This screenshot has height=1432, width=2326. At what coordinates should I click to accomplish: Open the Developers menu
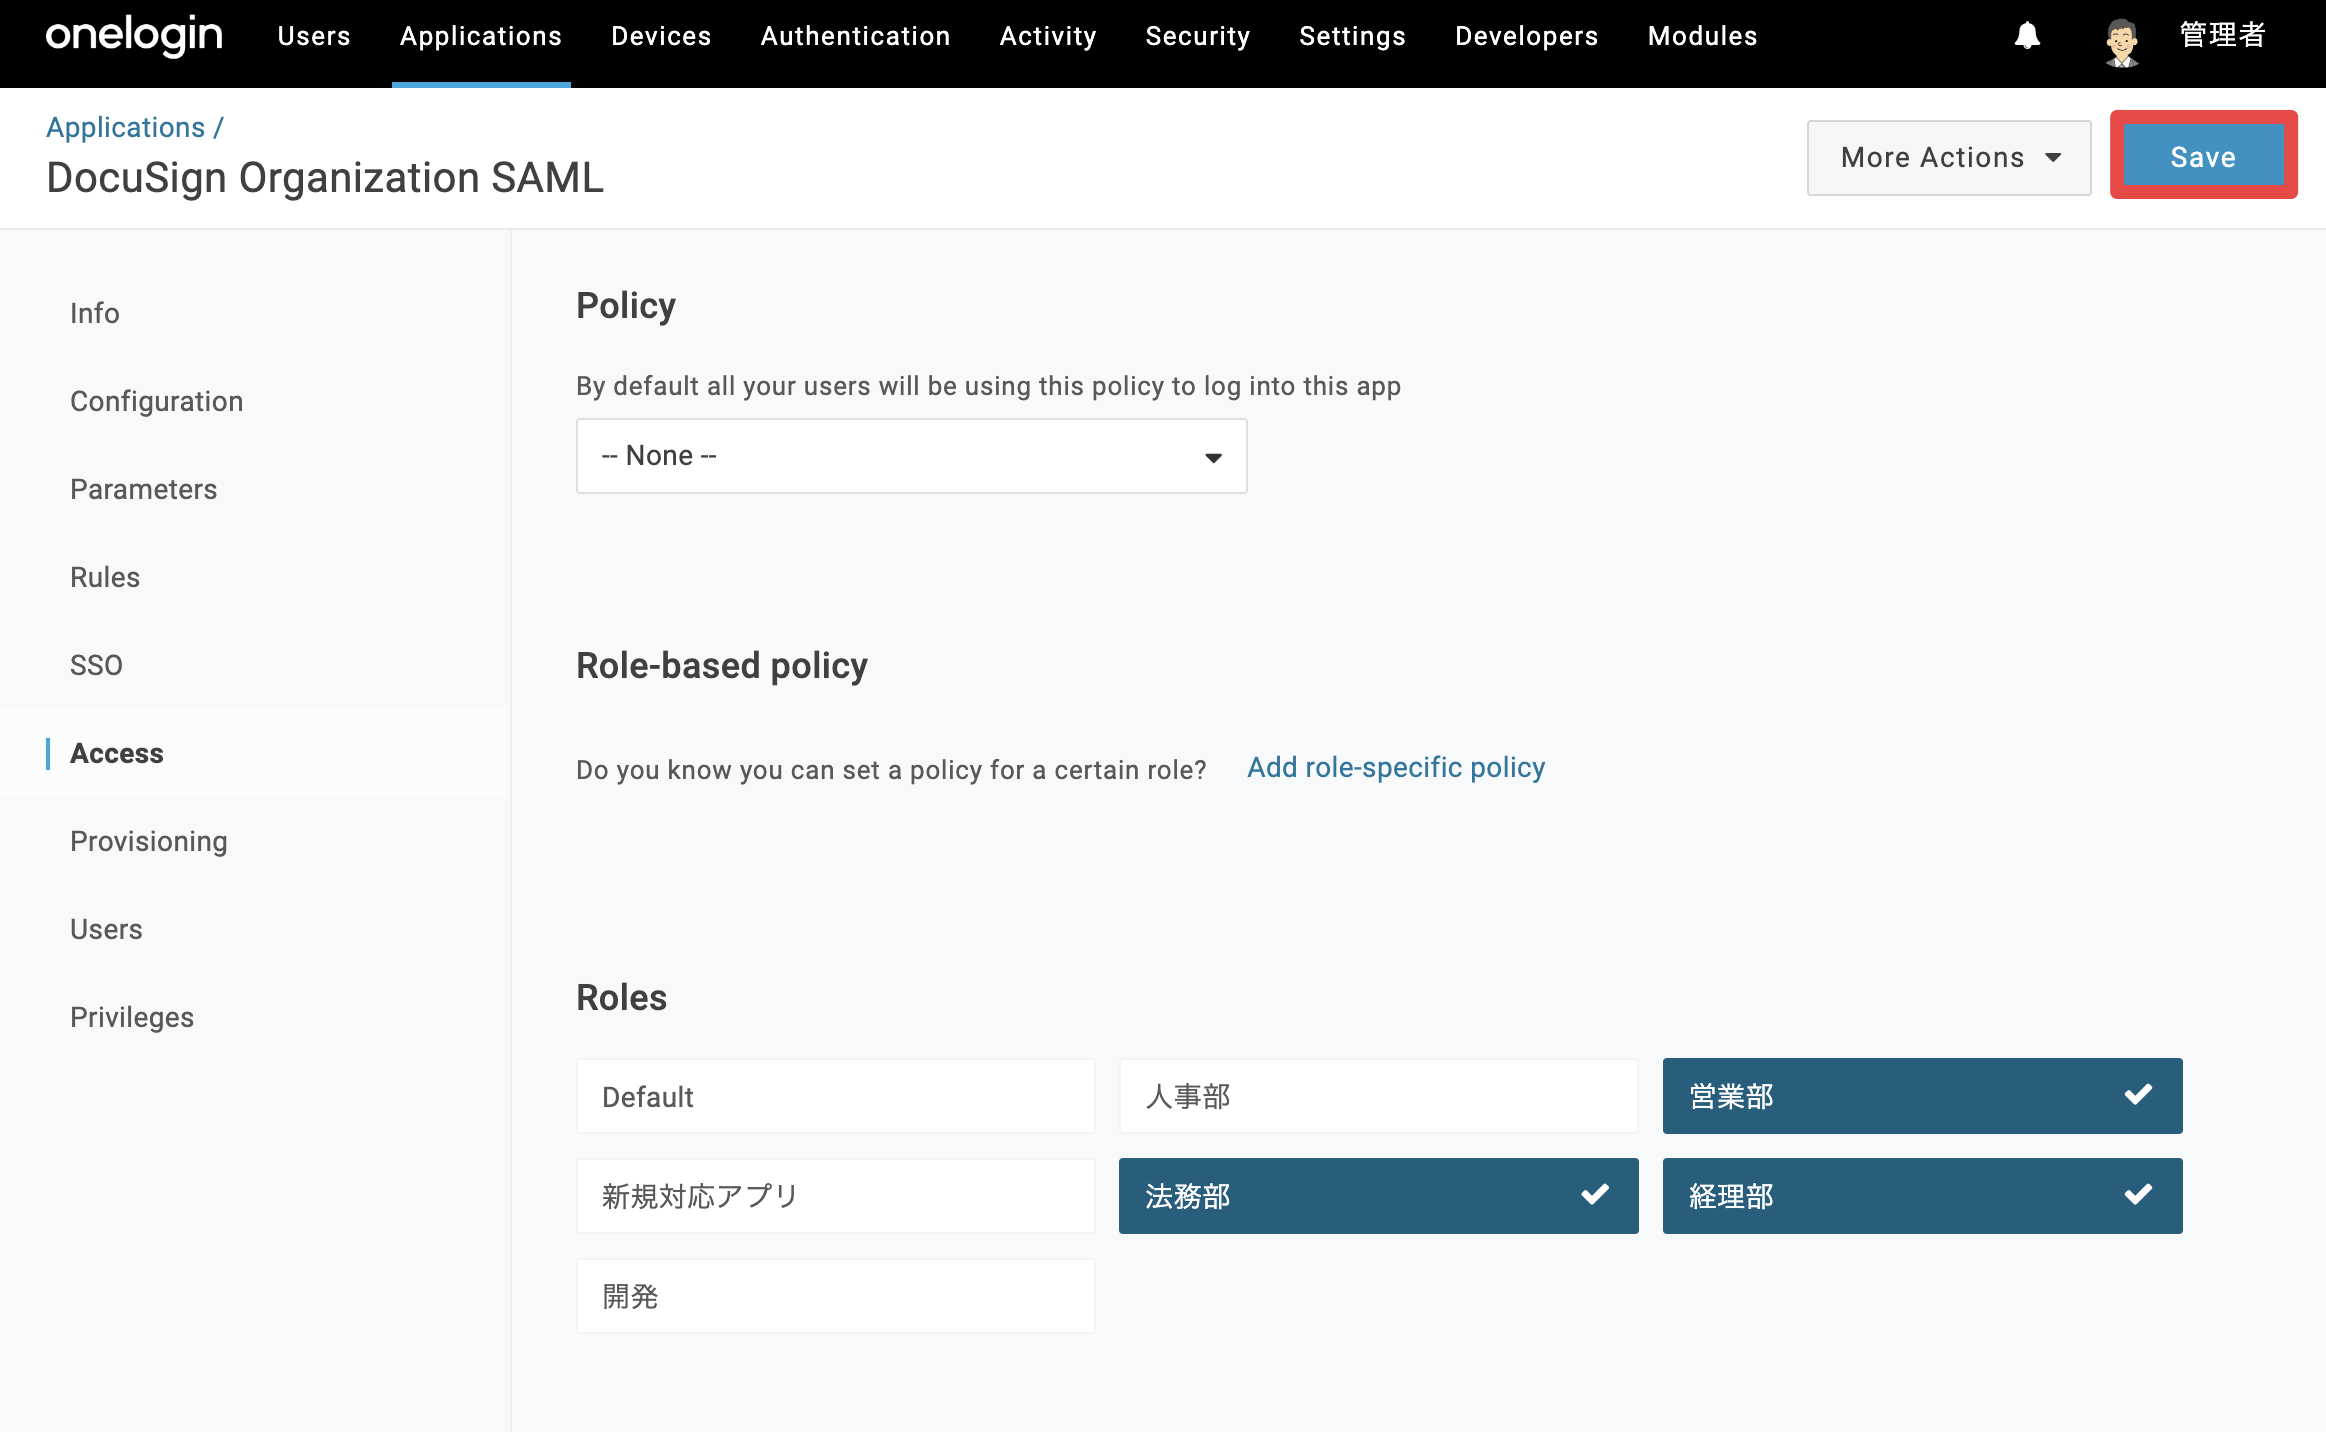click(1526, 36)
